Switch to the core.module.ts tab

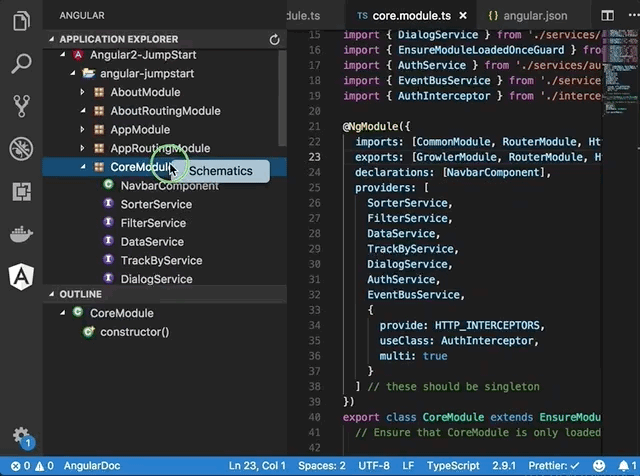tap(411, 16)
